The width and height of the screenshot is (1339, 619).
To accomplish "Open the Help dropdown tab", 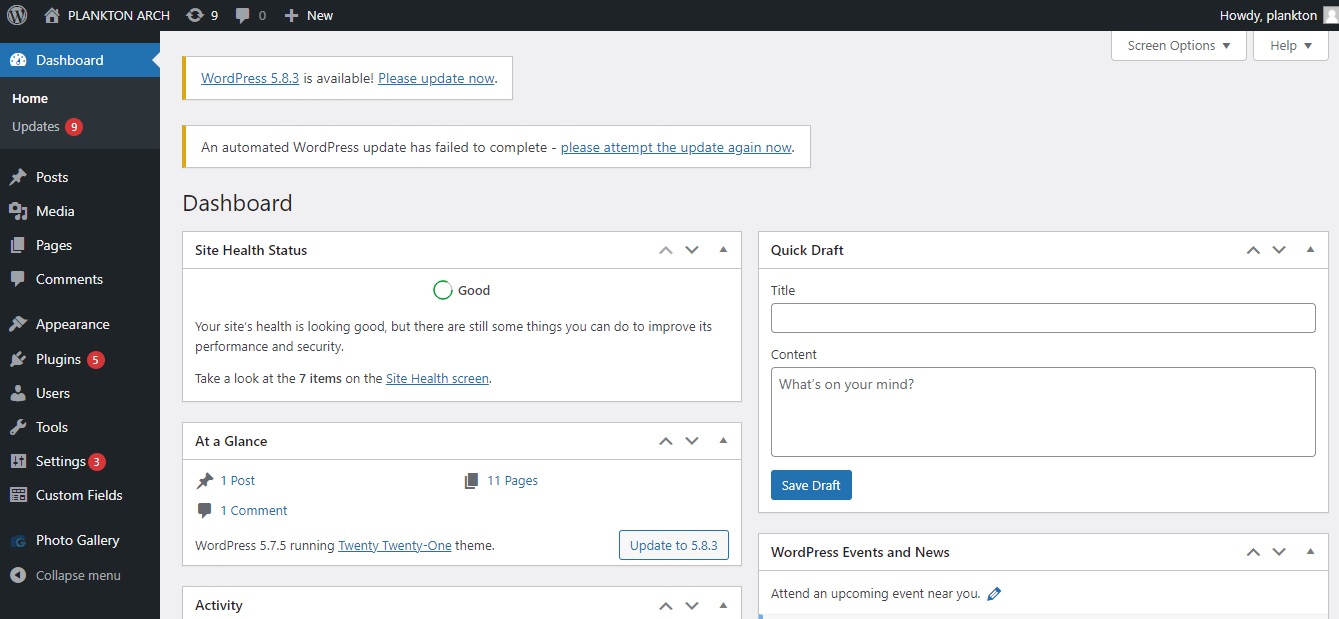I will 1291,45.
